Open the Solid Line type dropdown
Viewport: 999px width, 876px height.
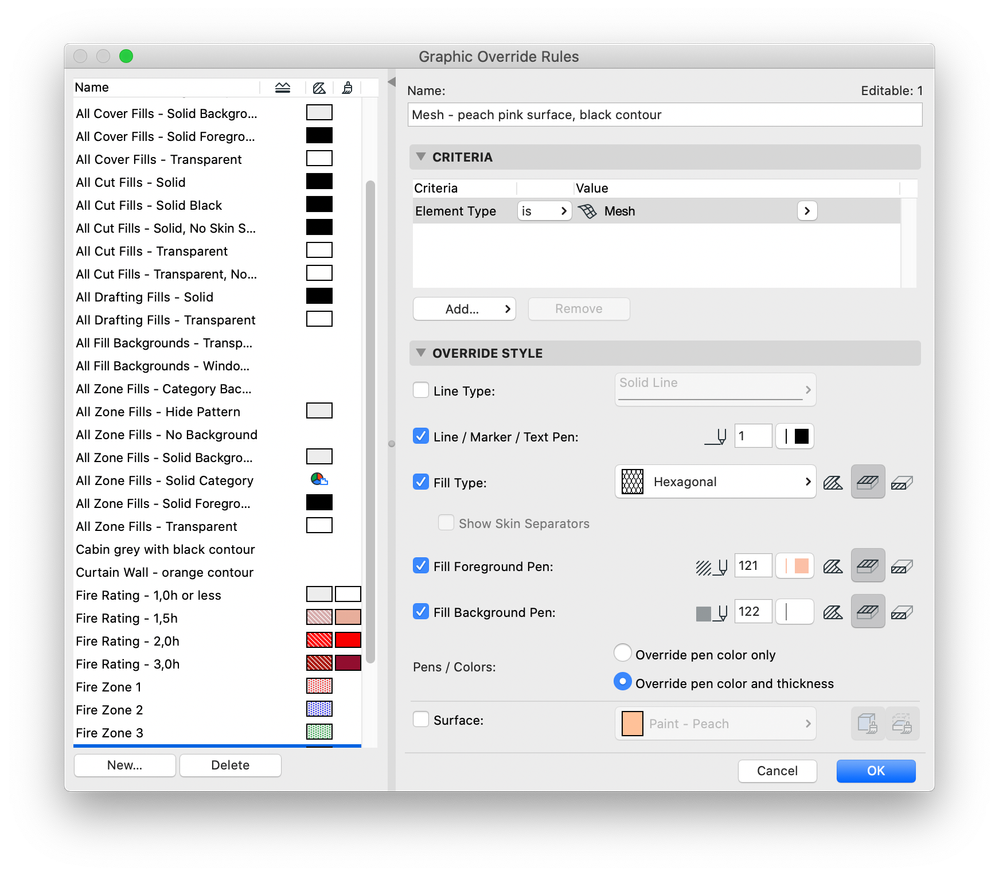[x=715, y=389]
